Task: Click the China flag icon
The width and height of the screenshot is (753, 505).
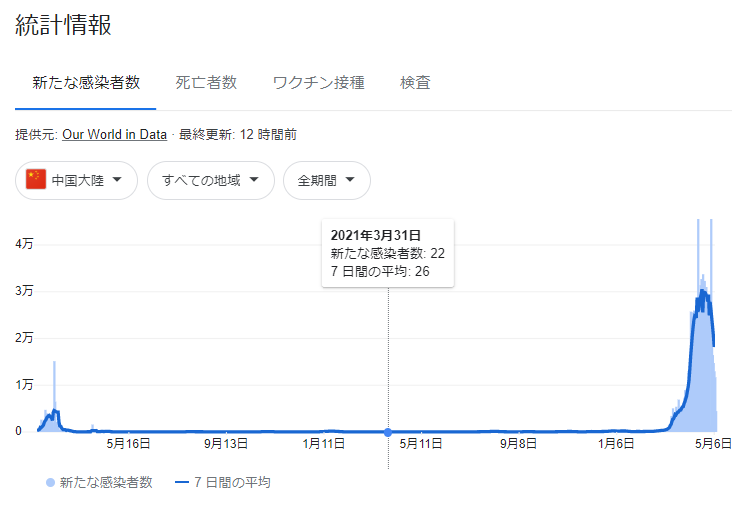Action: 36,179
